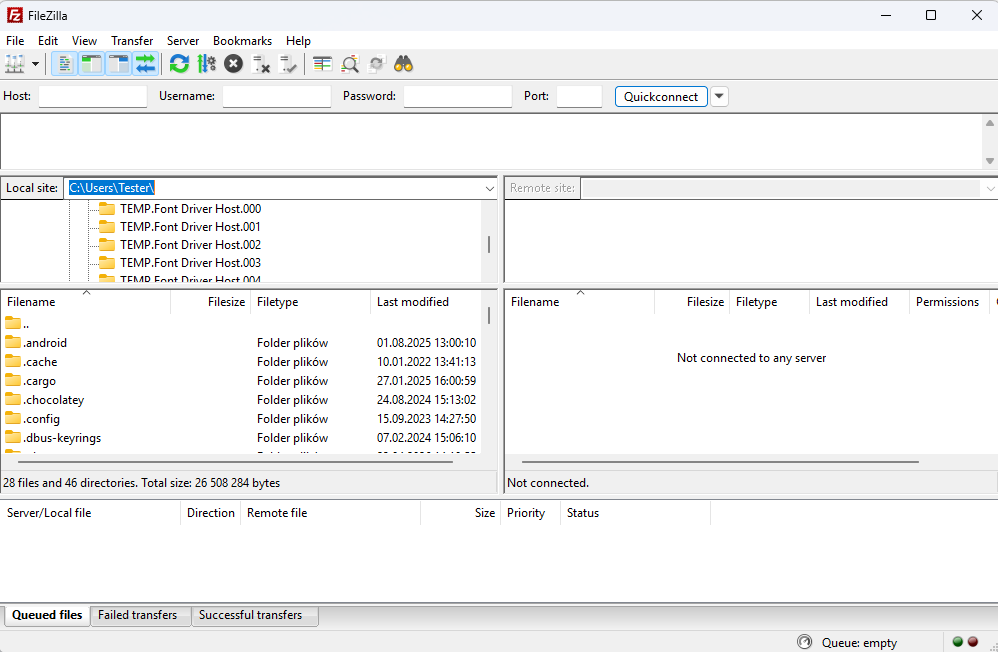The image size is (998, 652).
Task: Cancel the current operation
Action: click(234, 64)
